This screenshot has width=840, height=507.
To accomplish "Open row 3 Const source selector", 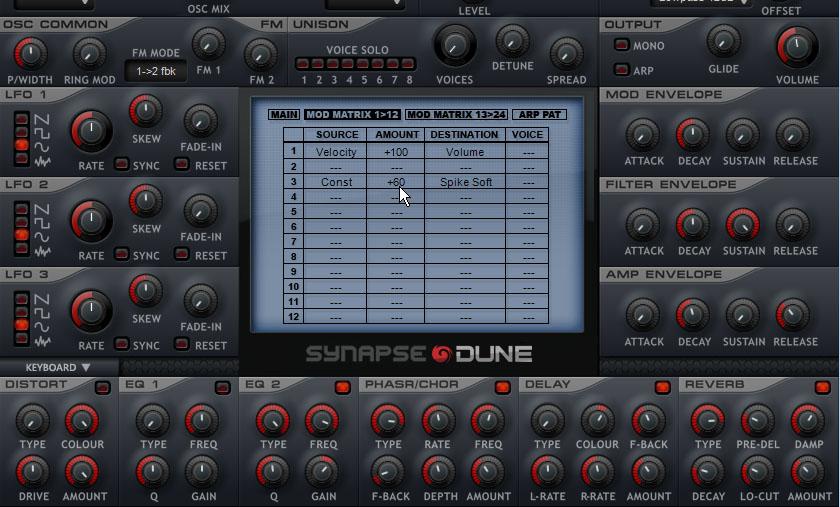I will tap(335, 182).
